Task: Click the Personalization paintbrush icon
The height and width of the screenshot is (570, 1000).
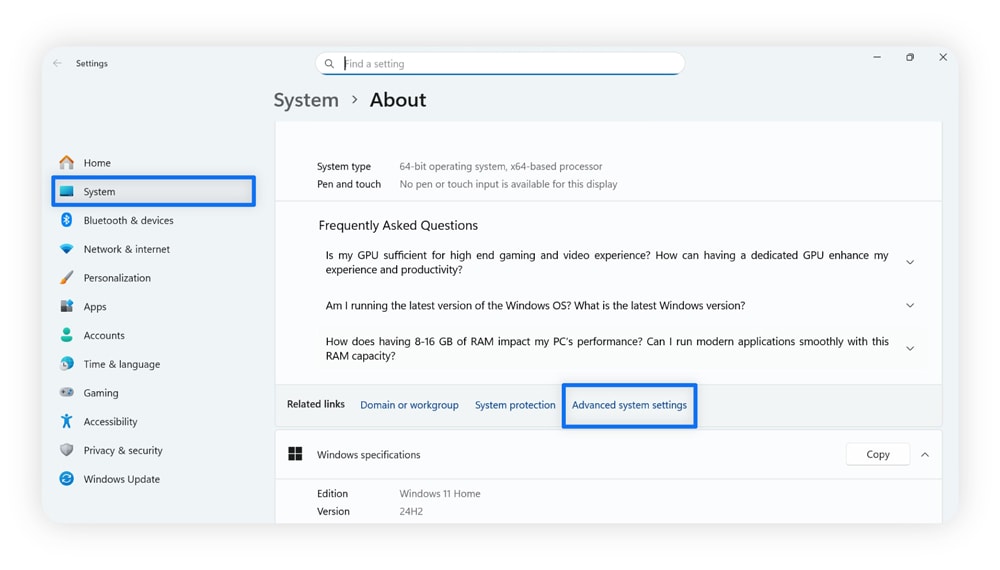Action: coord(66,277)
